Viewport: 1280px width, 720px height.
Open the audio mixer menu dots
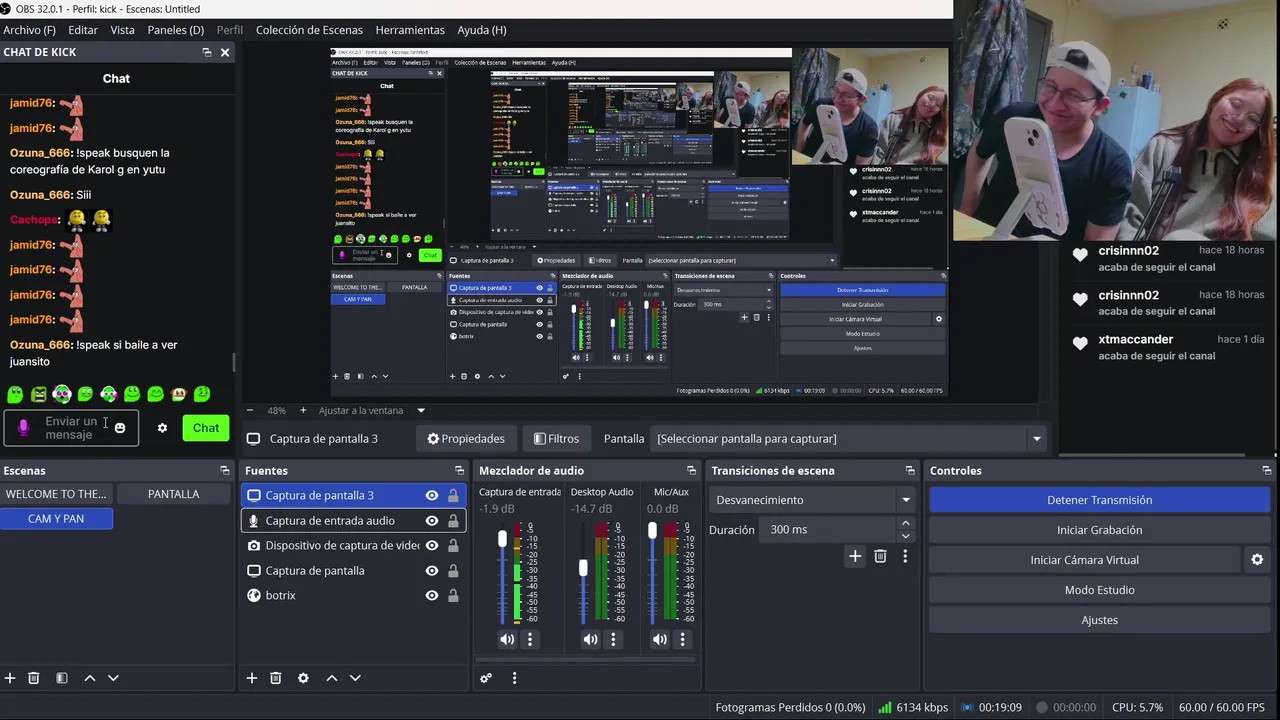point(514,678)
